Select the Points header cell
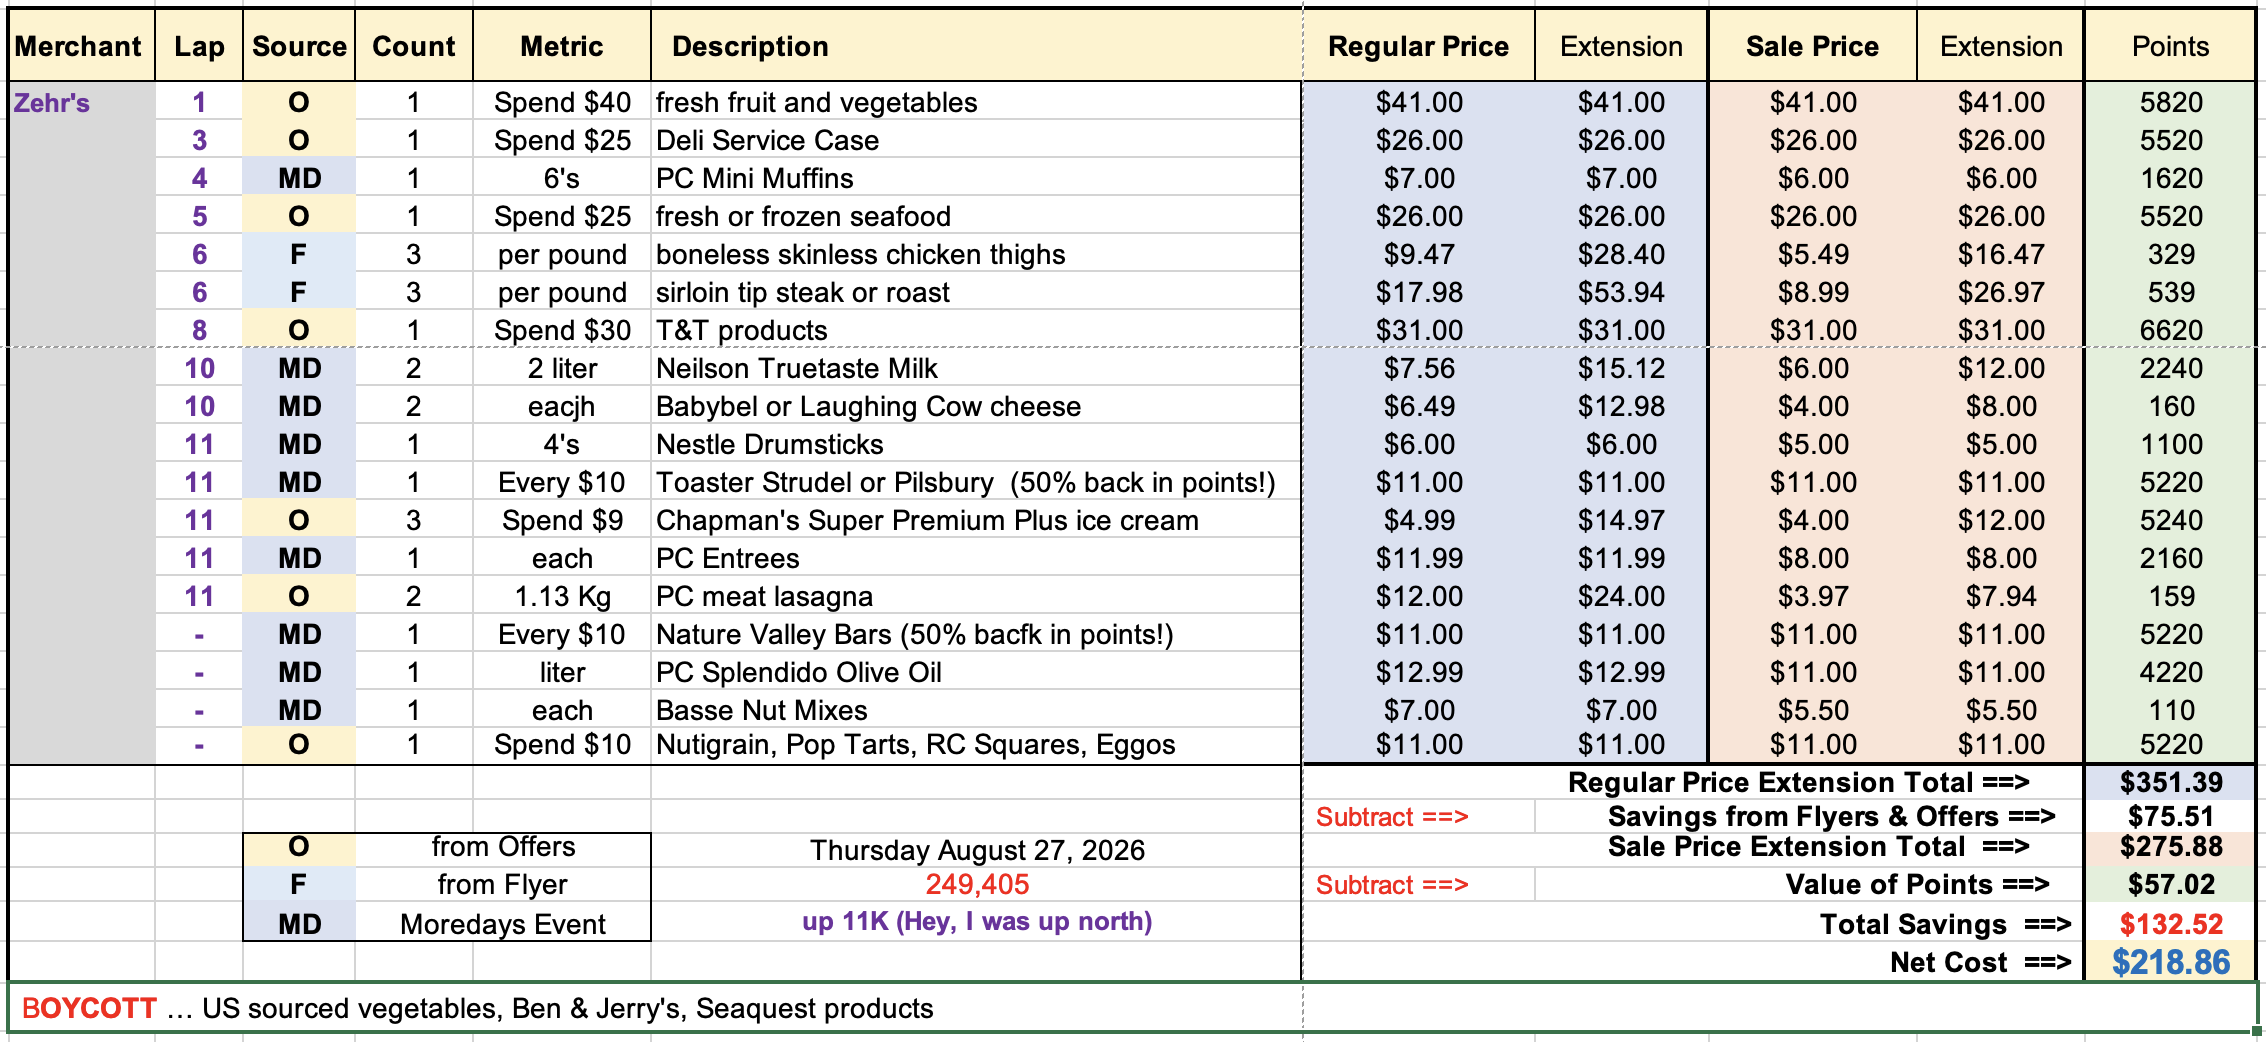This screenshot has height=1042, width=2266. point(2170,46)
